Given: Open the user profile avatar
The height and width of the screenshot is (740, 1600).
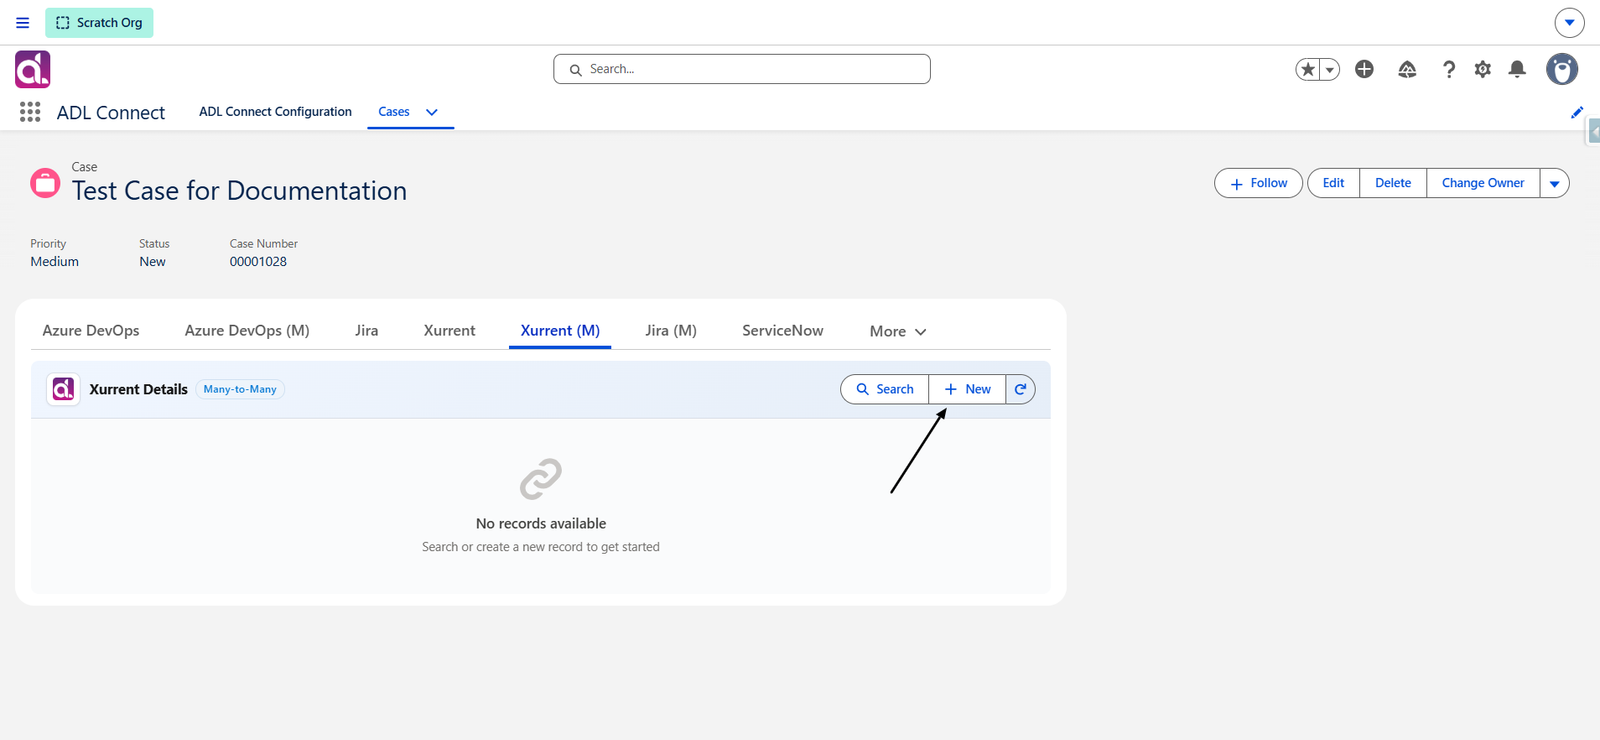Looking at the screenshot, I should [x=1562, y=69].
